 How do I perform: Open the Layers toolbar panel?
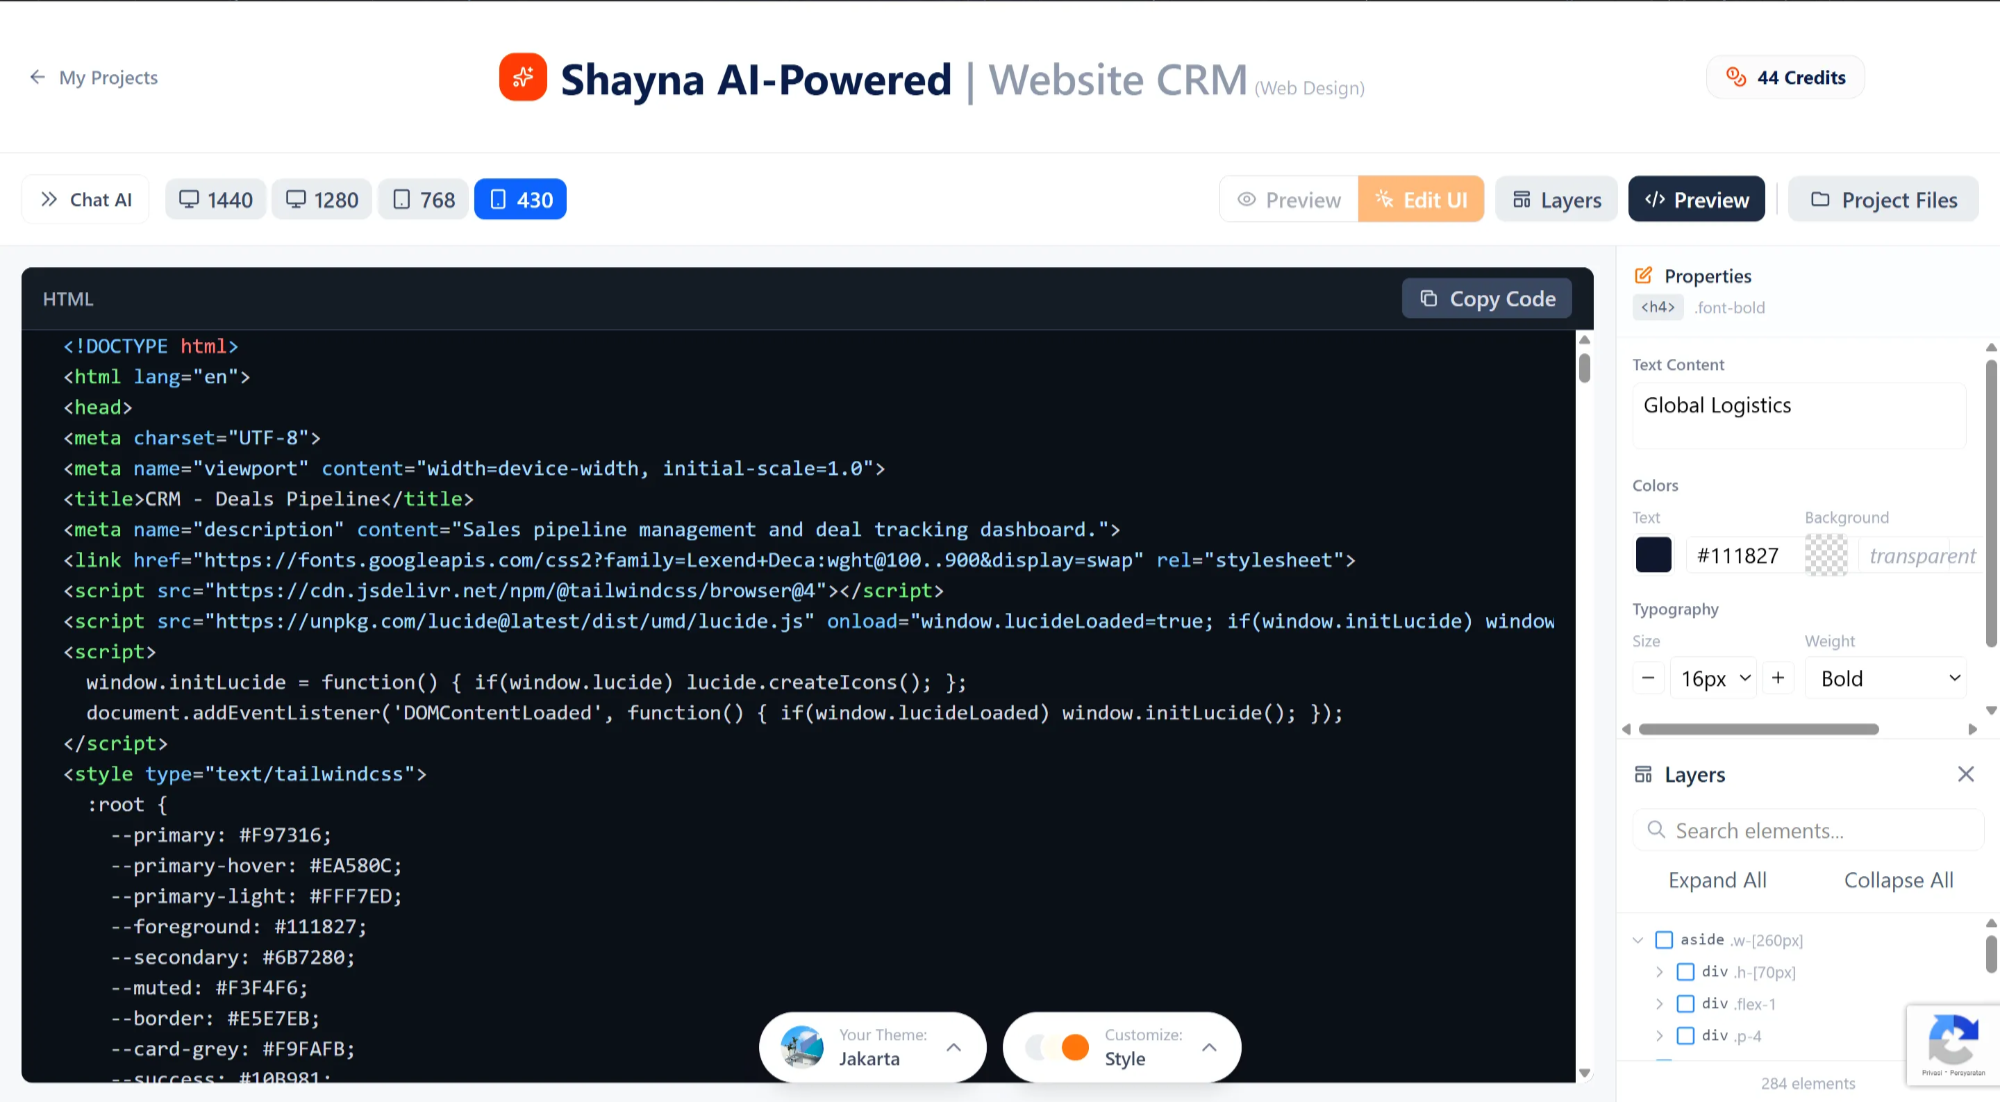[x=1556, y=199]
